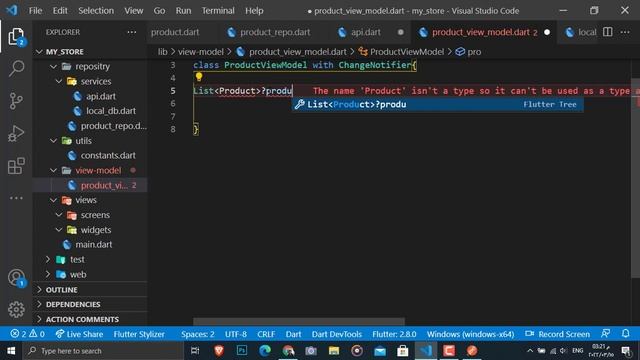Open the Run and Debug view
The width and height of the screenshot is (640, 360).
[16, 133]
